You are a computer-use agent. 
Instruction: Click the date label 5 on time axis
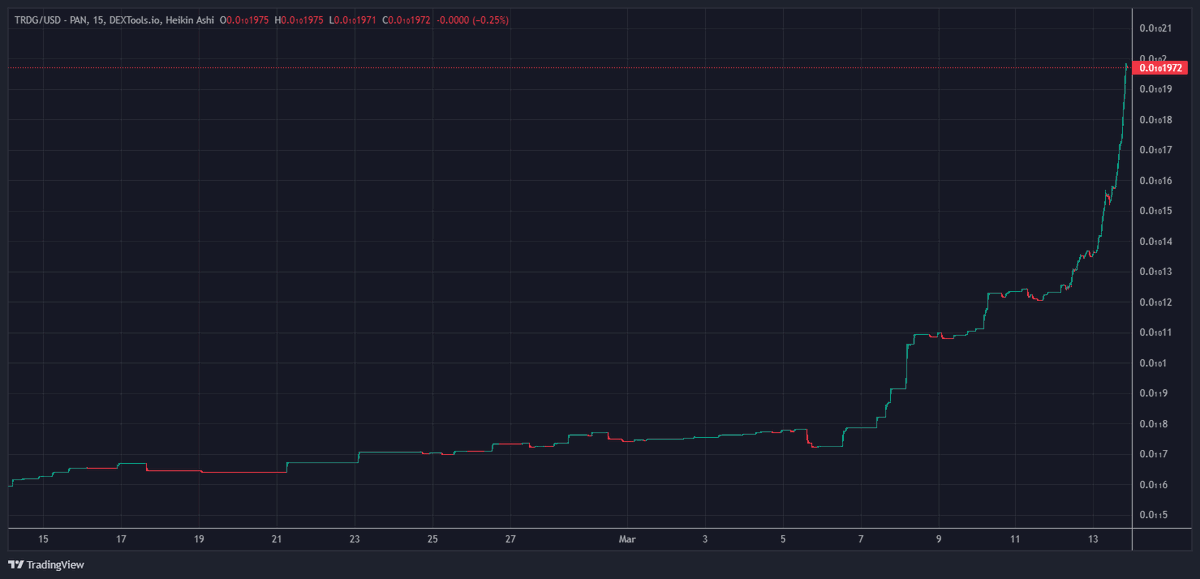tap(783, 538)
